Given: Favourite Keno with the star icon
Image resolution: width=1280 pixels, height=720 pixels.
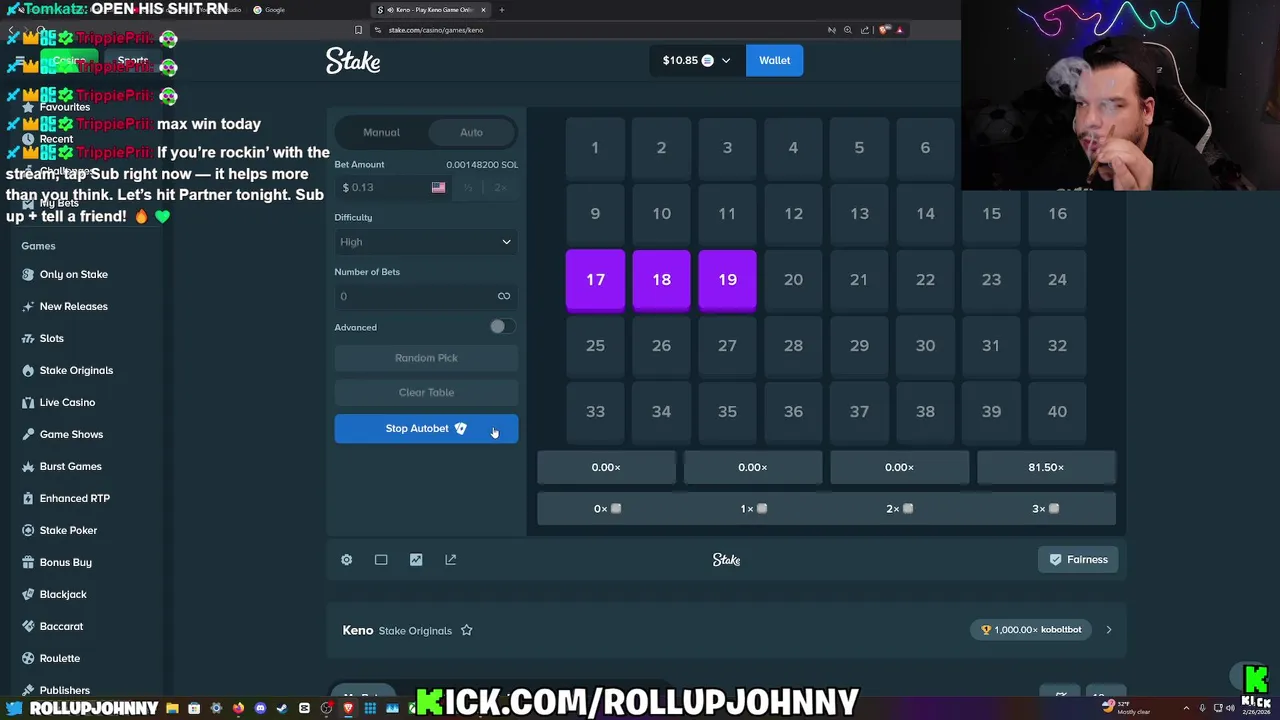Looking at the screenshot, I should 466,631.
